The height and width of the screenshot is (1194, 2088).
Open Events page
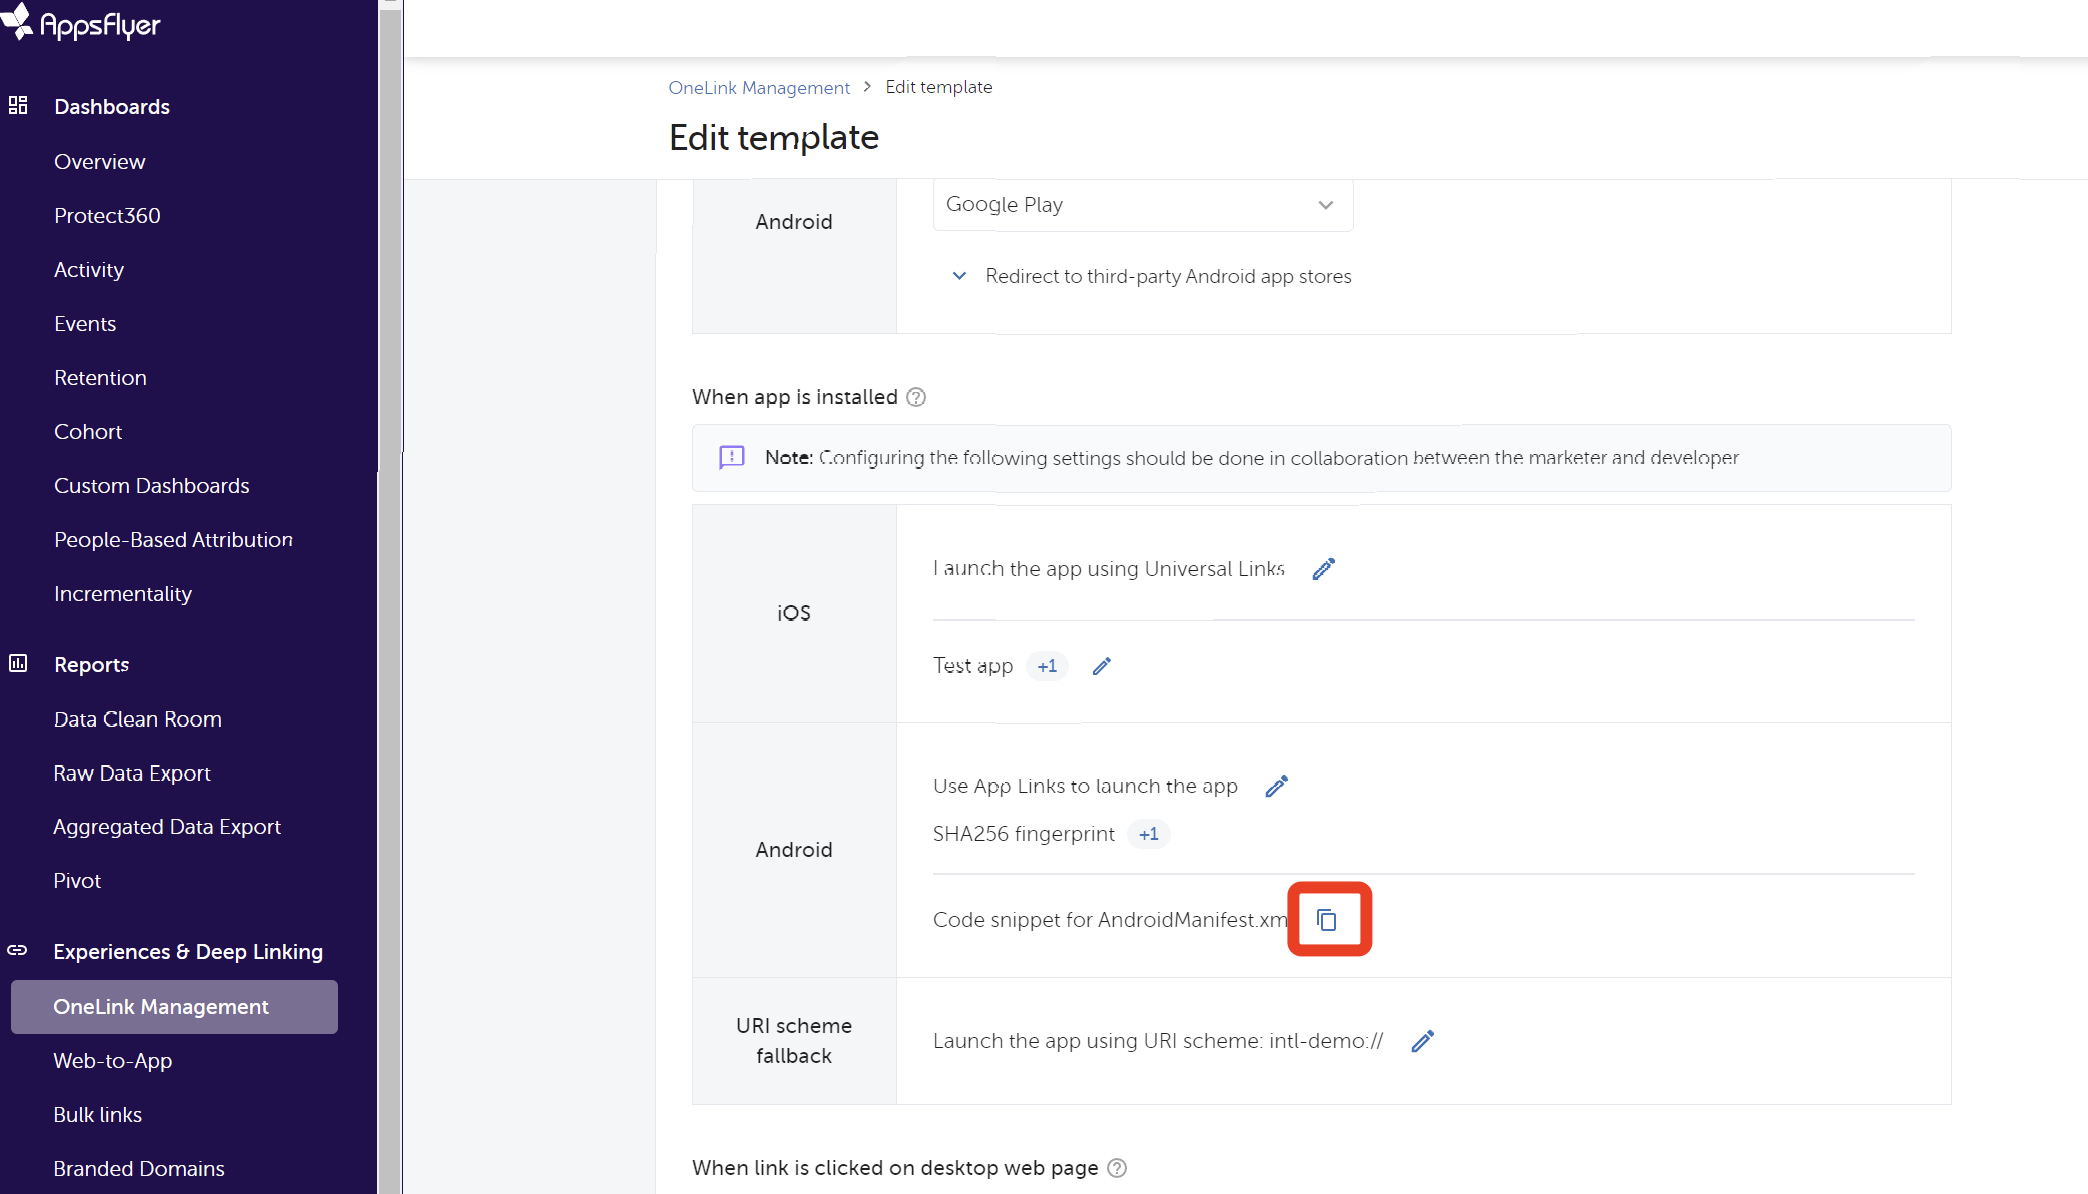click(85, 323)
